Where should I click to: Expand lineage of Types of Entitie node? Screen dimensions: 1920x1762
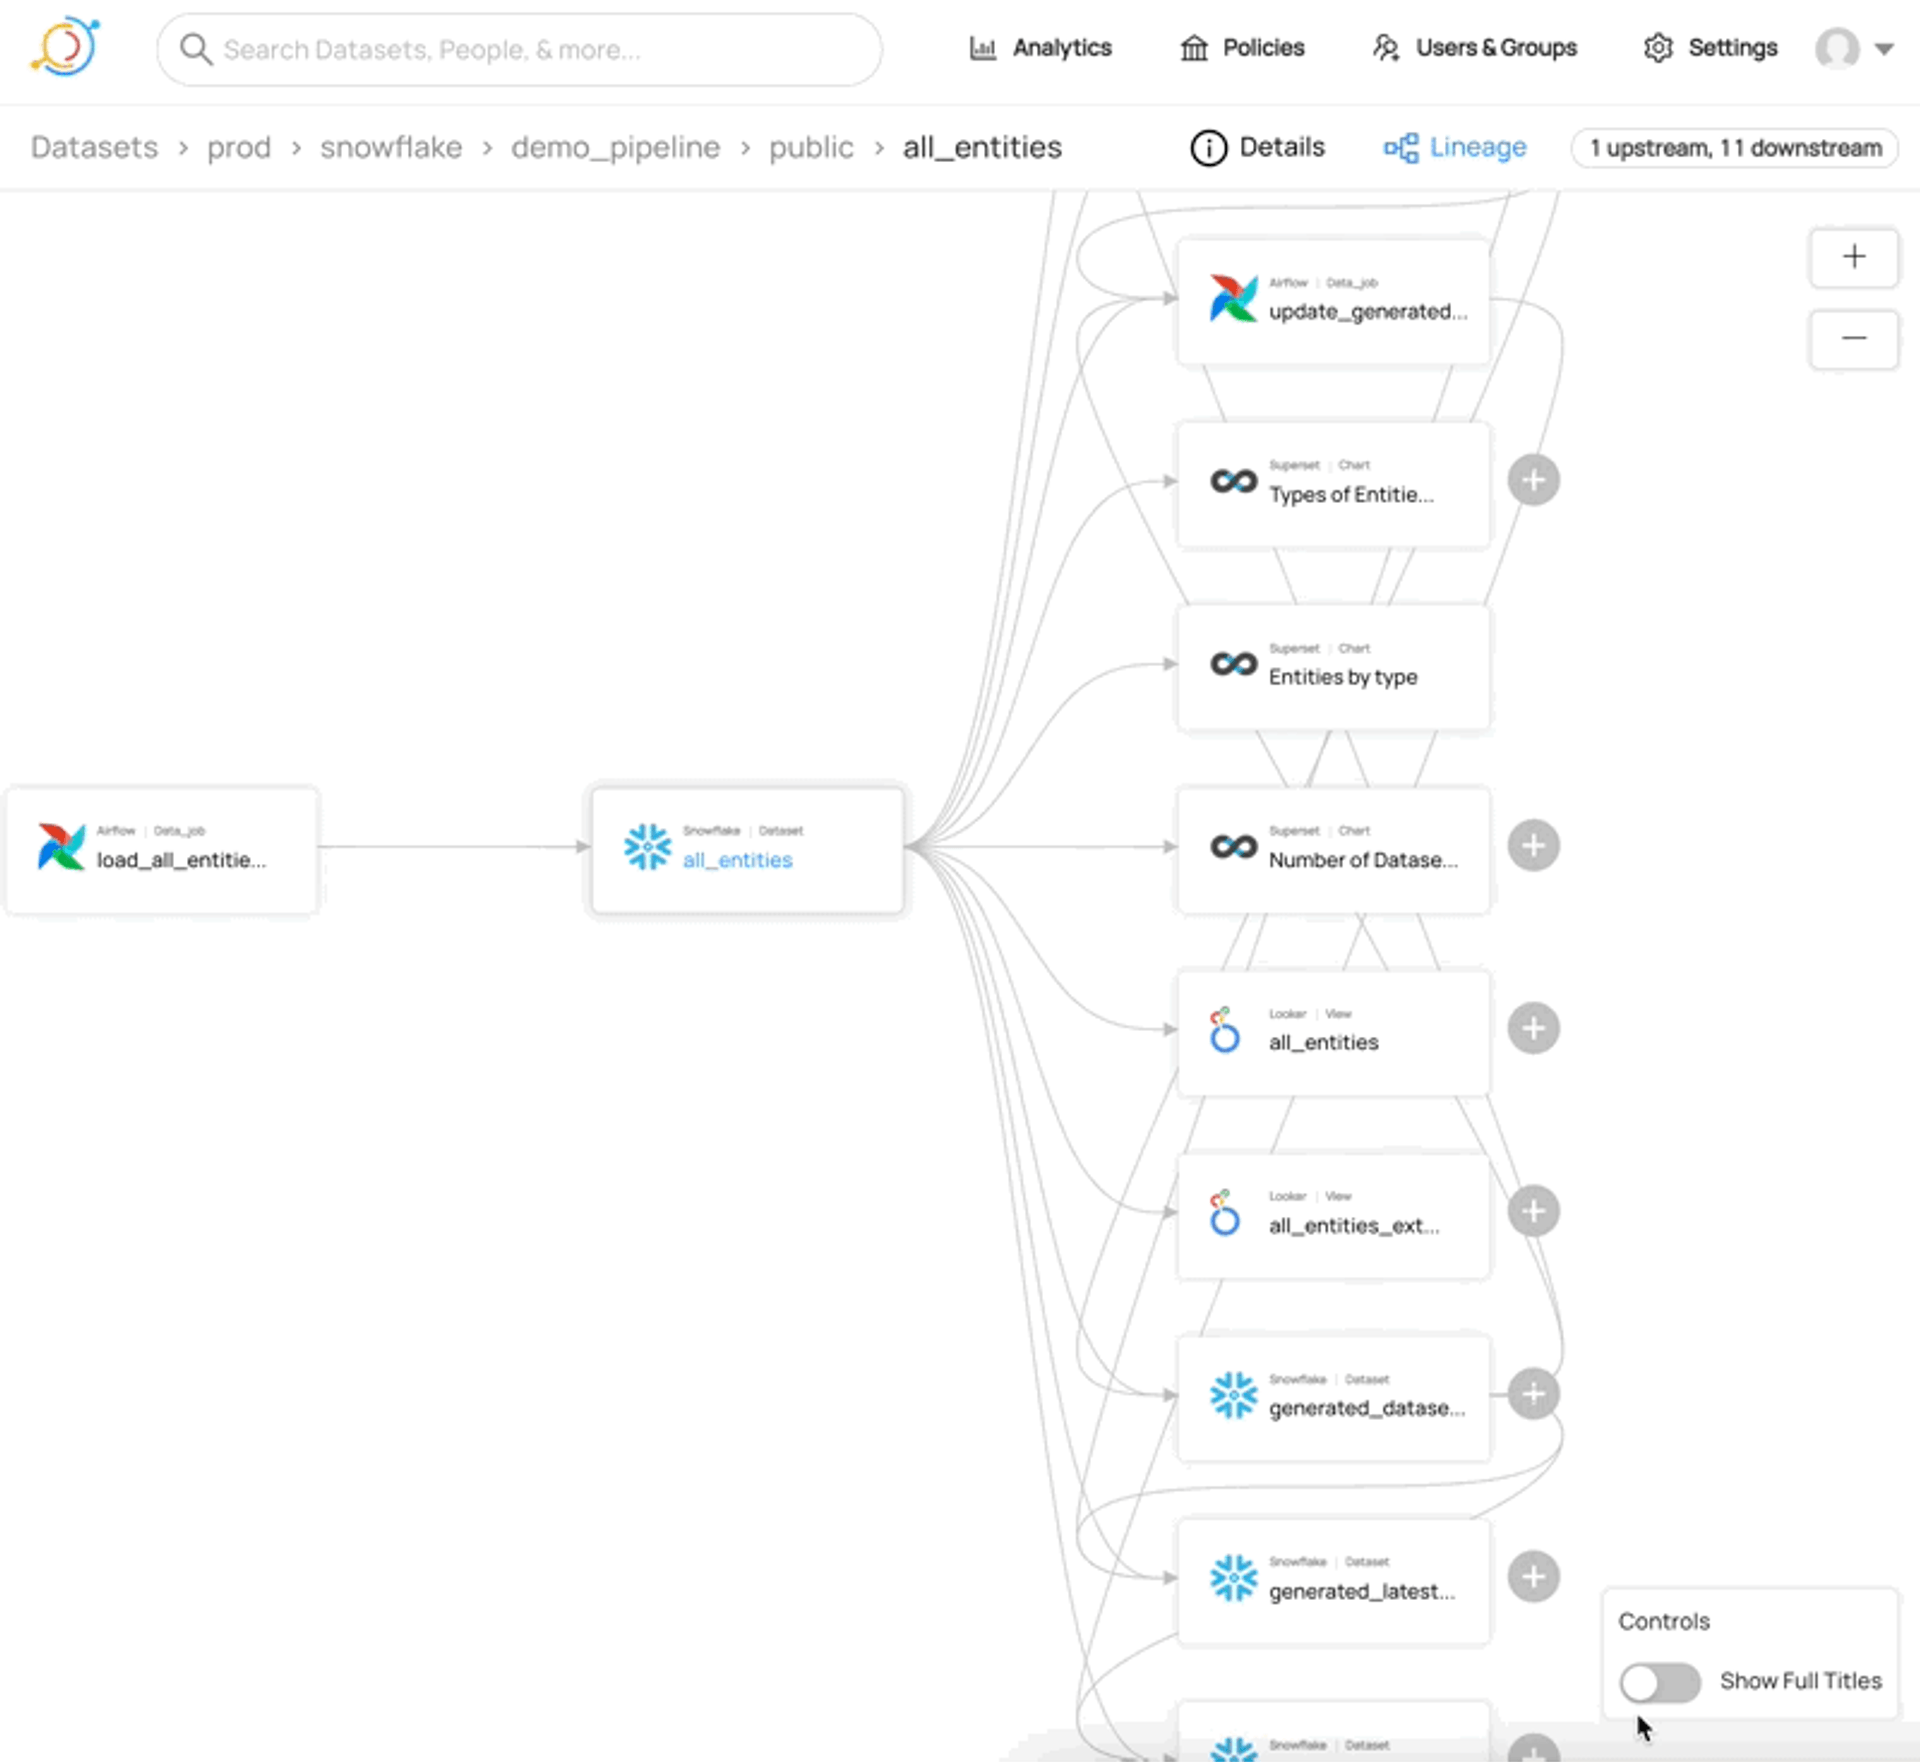click(1533, 480)
